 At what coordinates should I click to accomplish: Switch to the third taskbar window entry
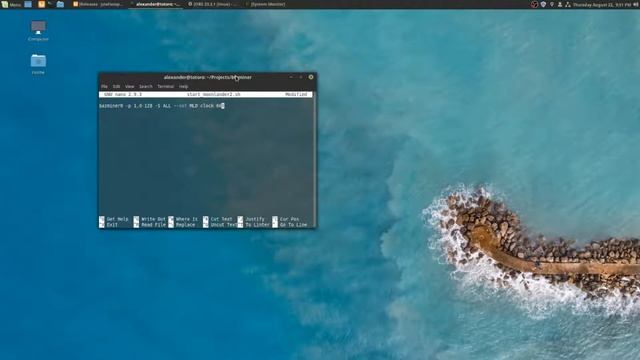pyautogui.click(x=213, y=4)
